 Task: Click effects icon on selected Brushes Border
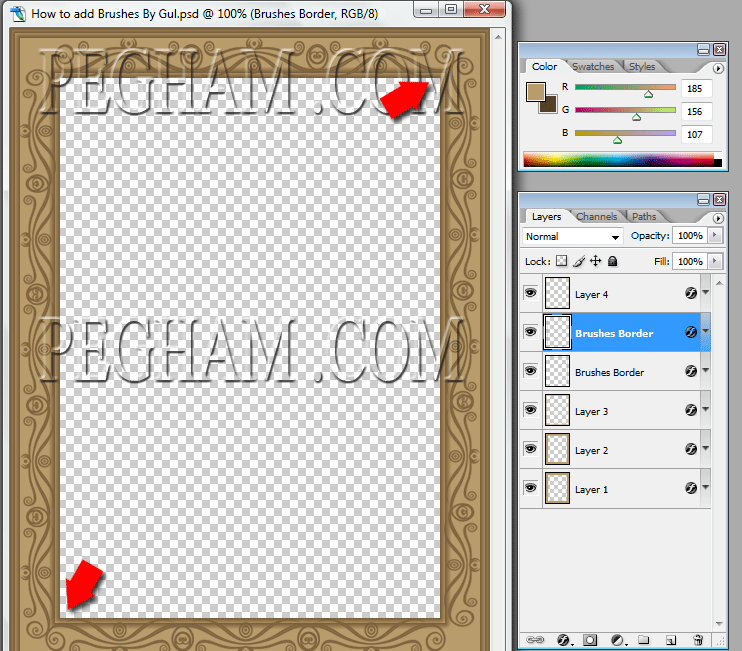[691, 332]
